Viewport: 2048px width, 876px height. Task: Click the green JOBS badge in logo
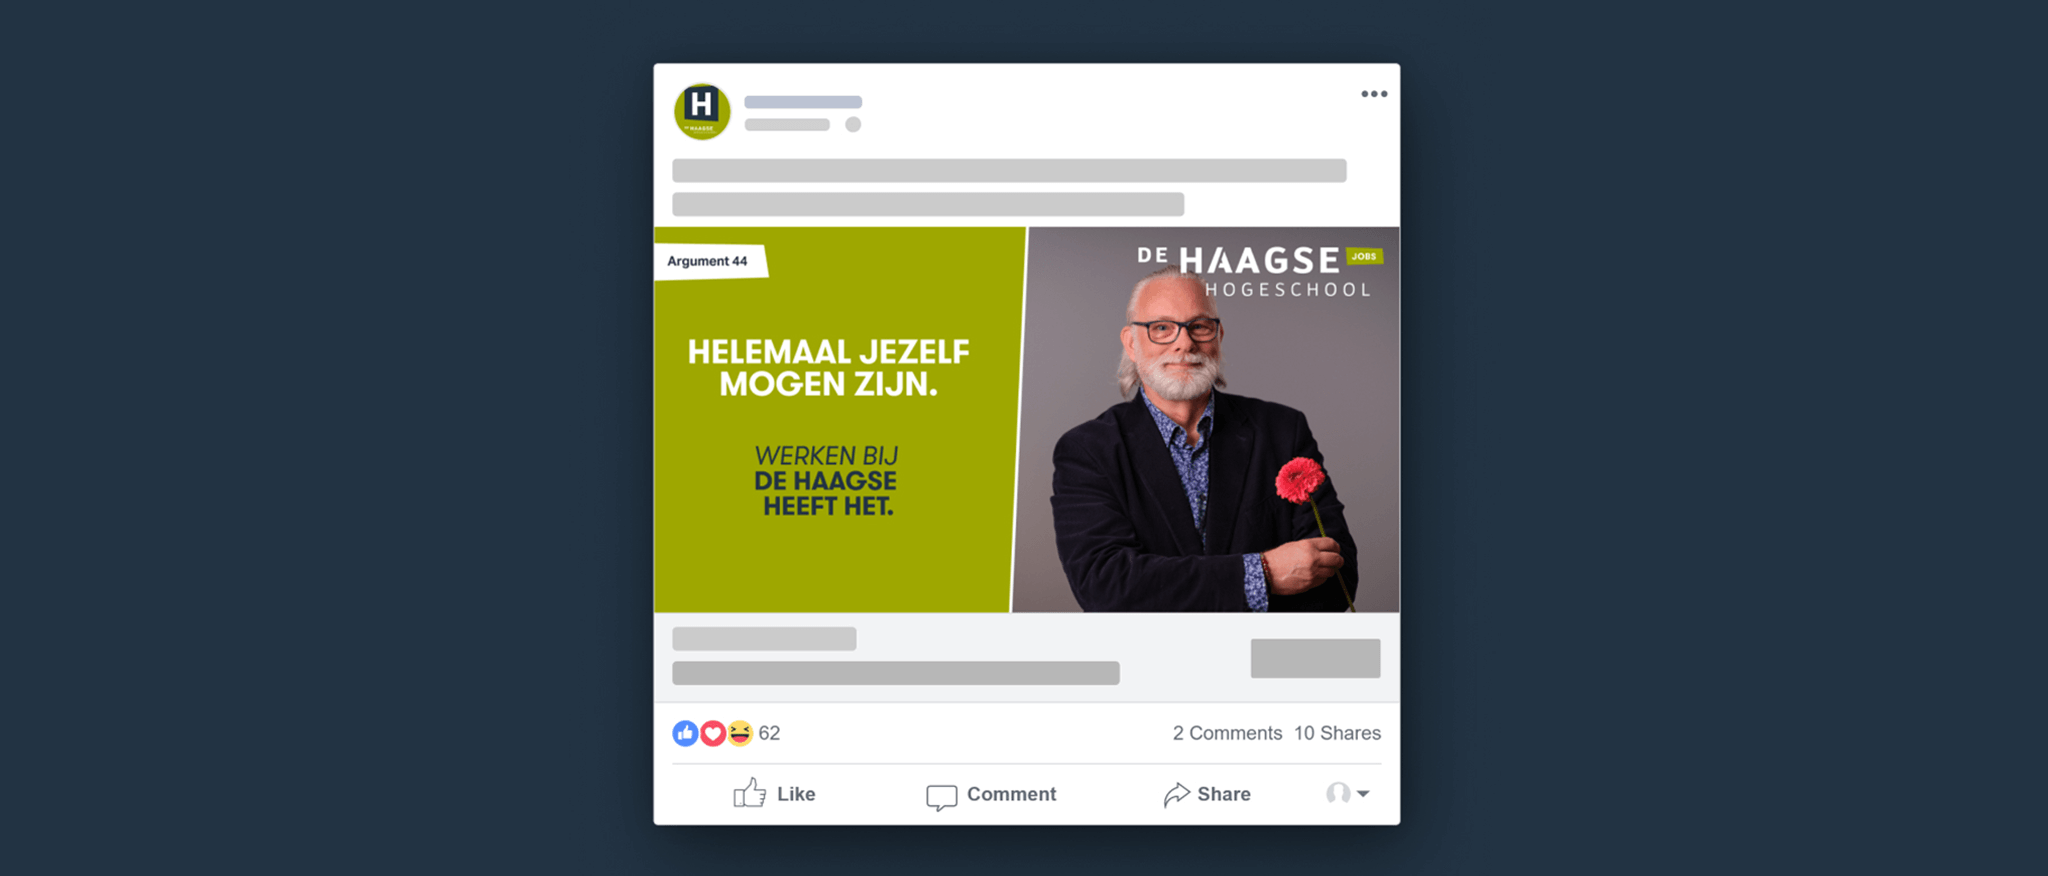[1364, 257]
